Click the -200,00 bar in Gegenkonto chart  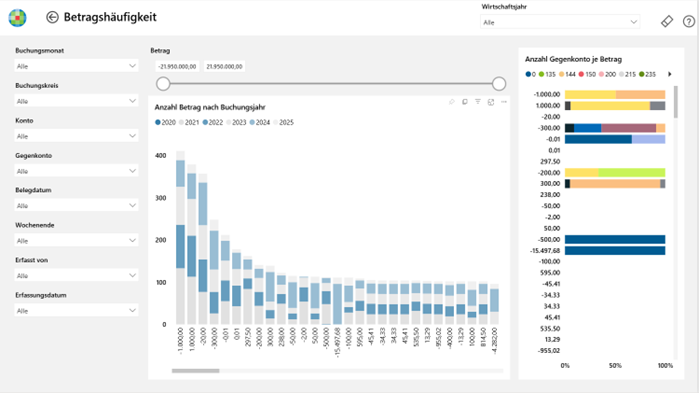615,172
